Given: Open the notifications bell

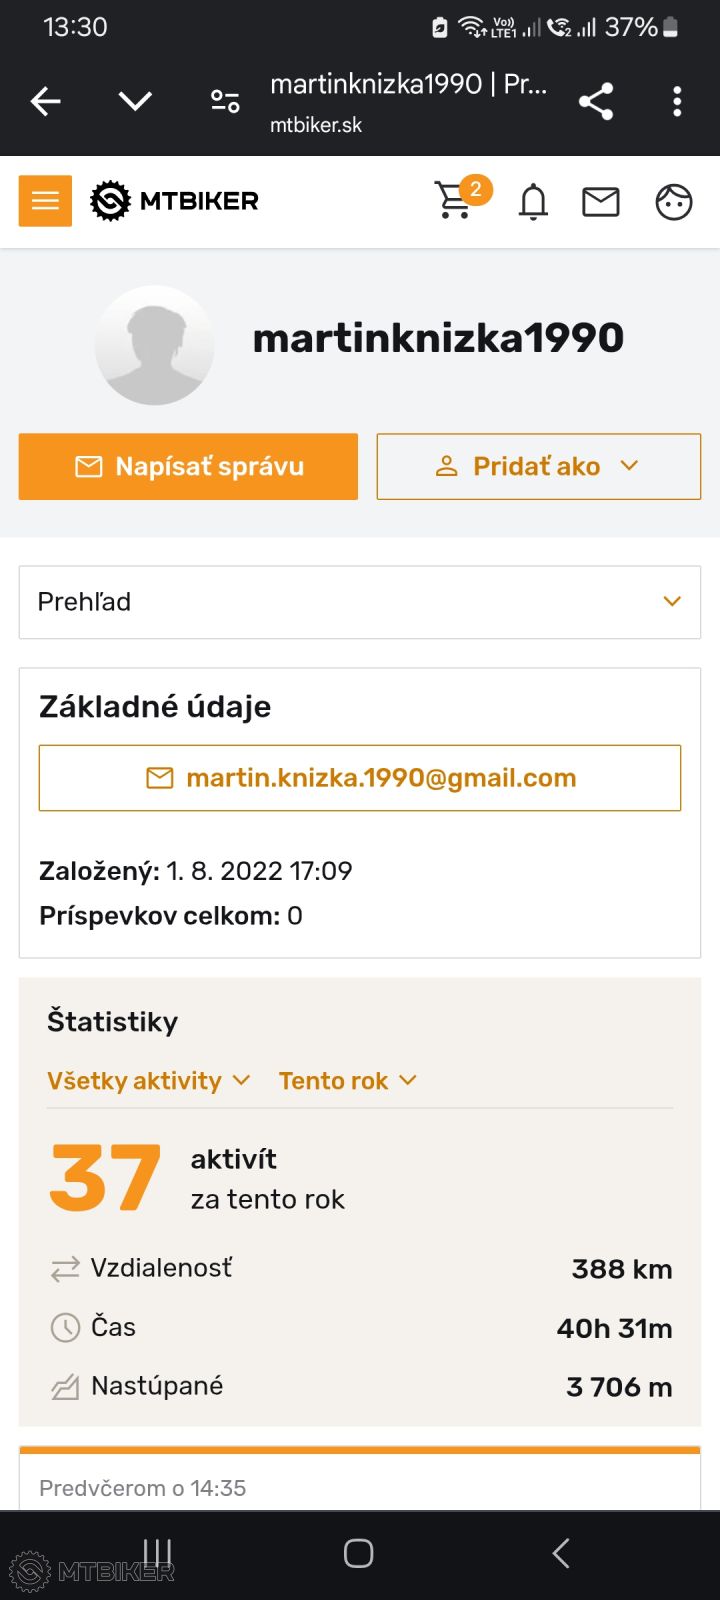Looking at the screenshot, I should [x=533, y=202].
